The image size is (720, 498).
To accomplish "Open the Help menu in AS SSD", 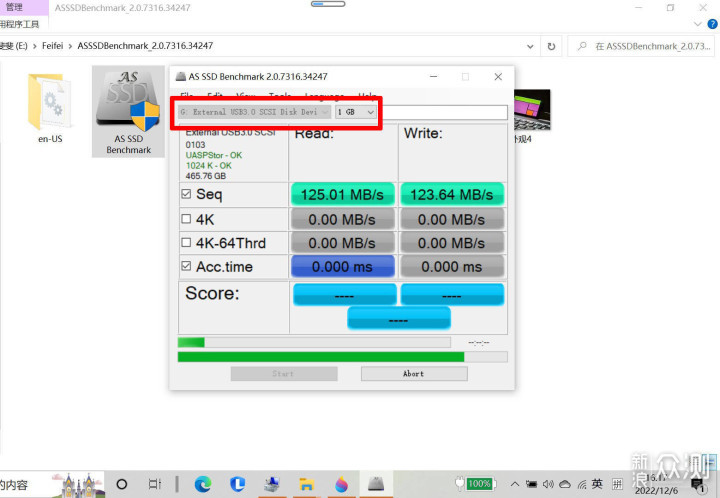I will (x=367, y=96).
